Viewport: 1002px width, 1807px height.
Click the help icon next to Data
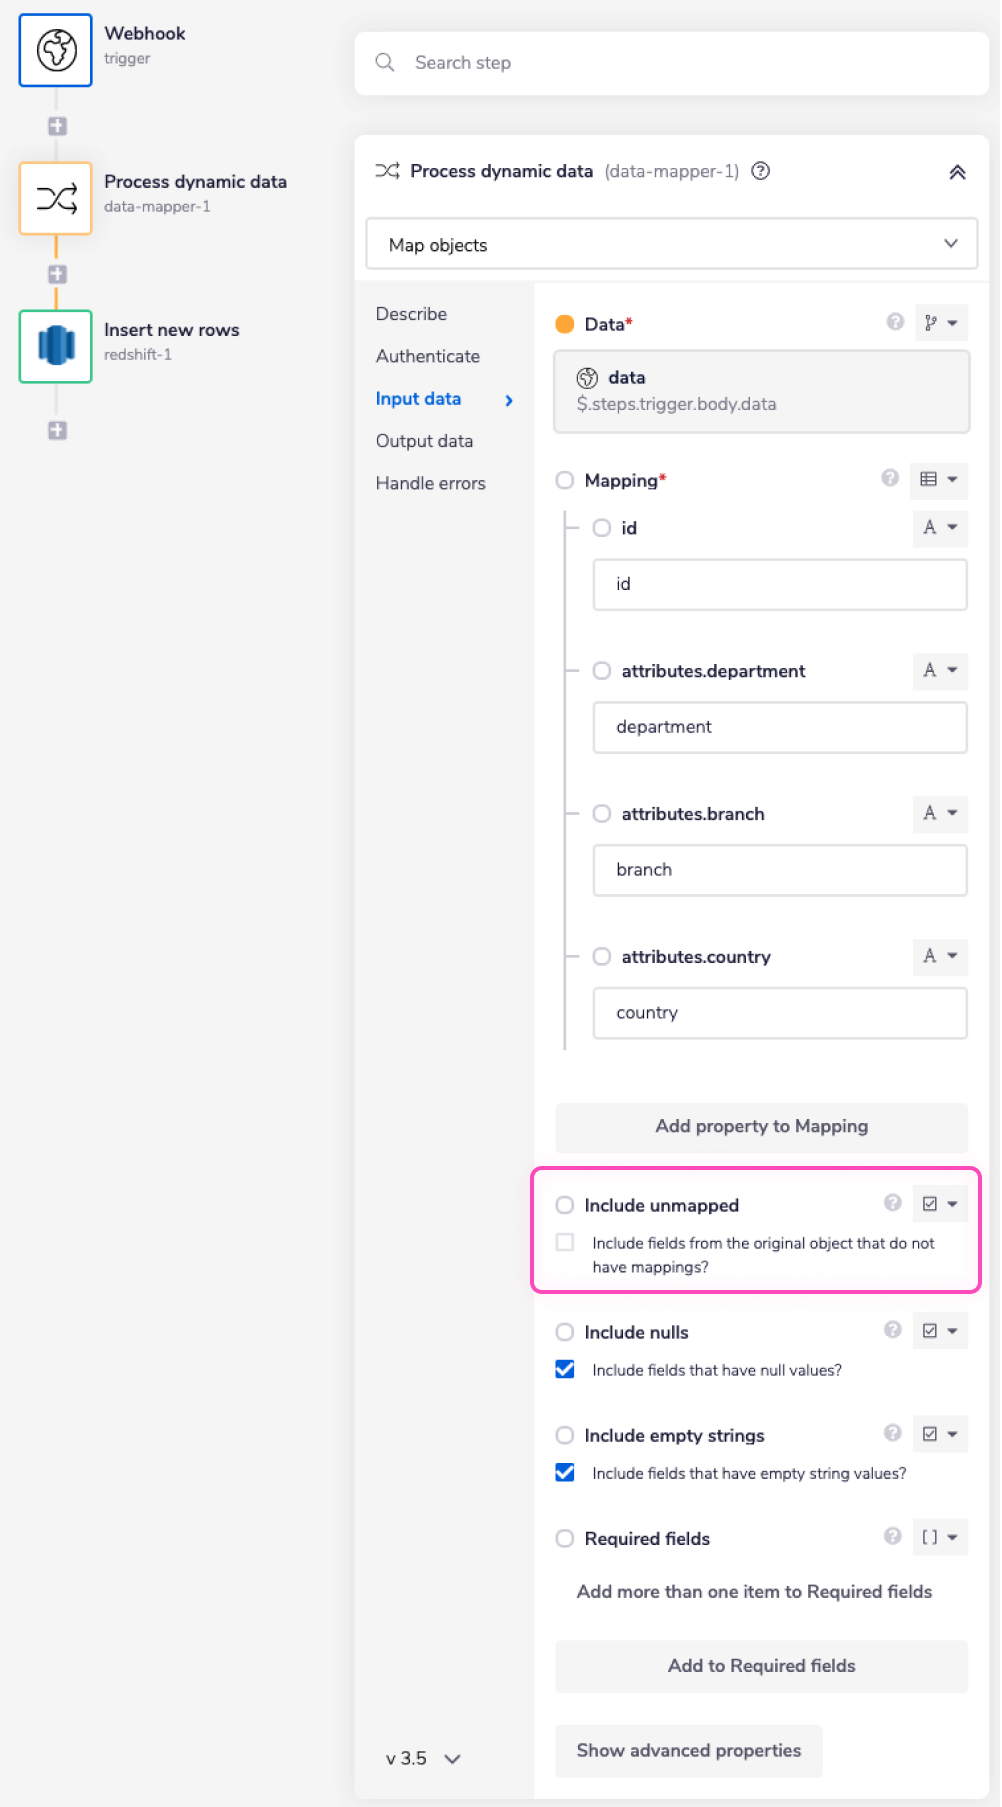tap(895, 322)
